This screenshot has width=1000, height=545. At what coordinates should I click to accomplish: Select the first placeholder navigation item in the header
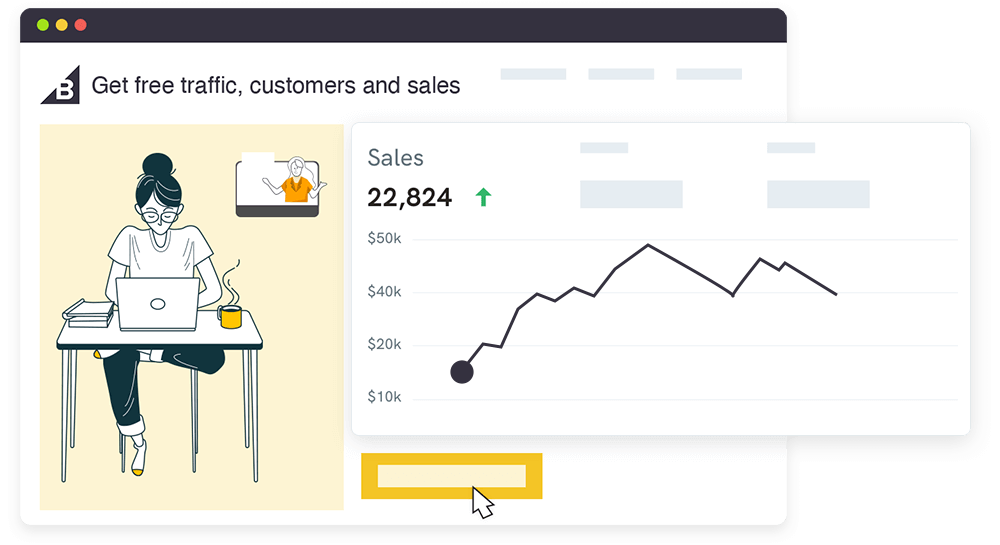pos(533,74)
